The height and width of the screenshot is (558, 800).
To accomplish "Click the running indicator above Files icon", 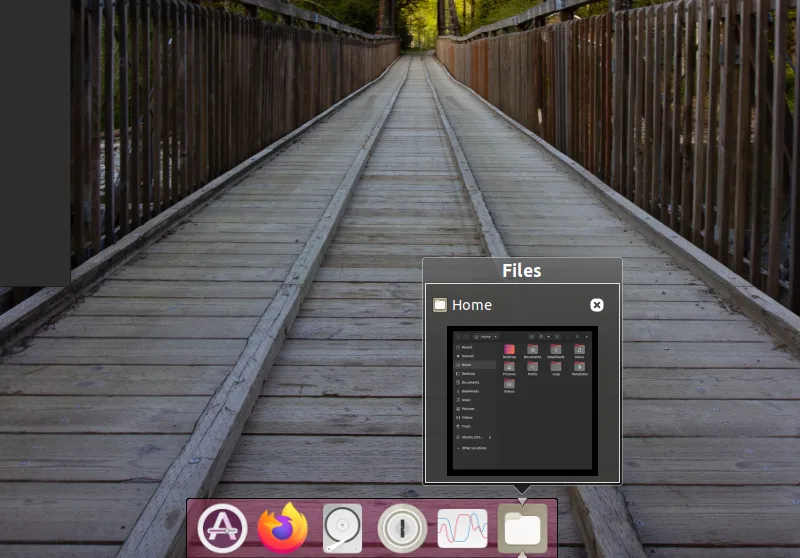I will pyautogui.click(x=522, y=501).
